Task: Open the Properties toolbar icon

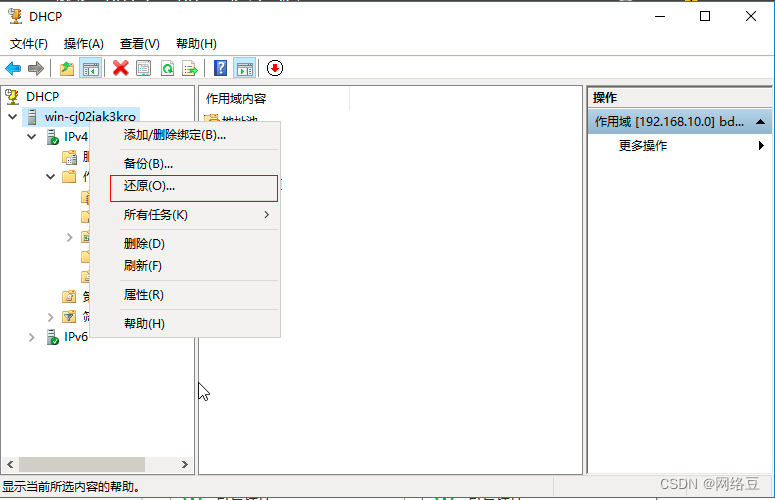Action: click(x=144, y=68)
